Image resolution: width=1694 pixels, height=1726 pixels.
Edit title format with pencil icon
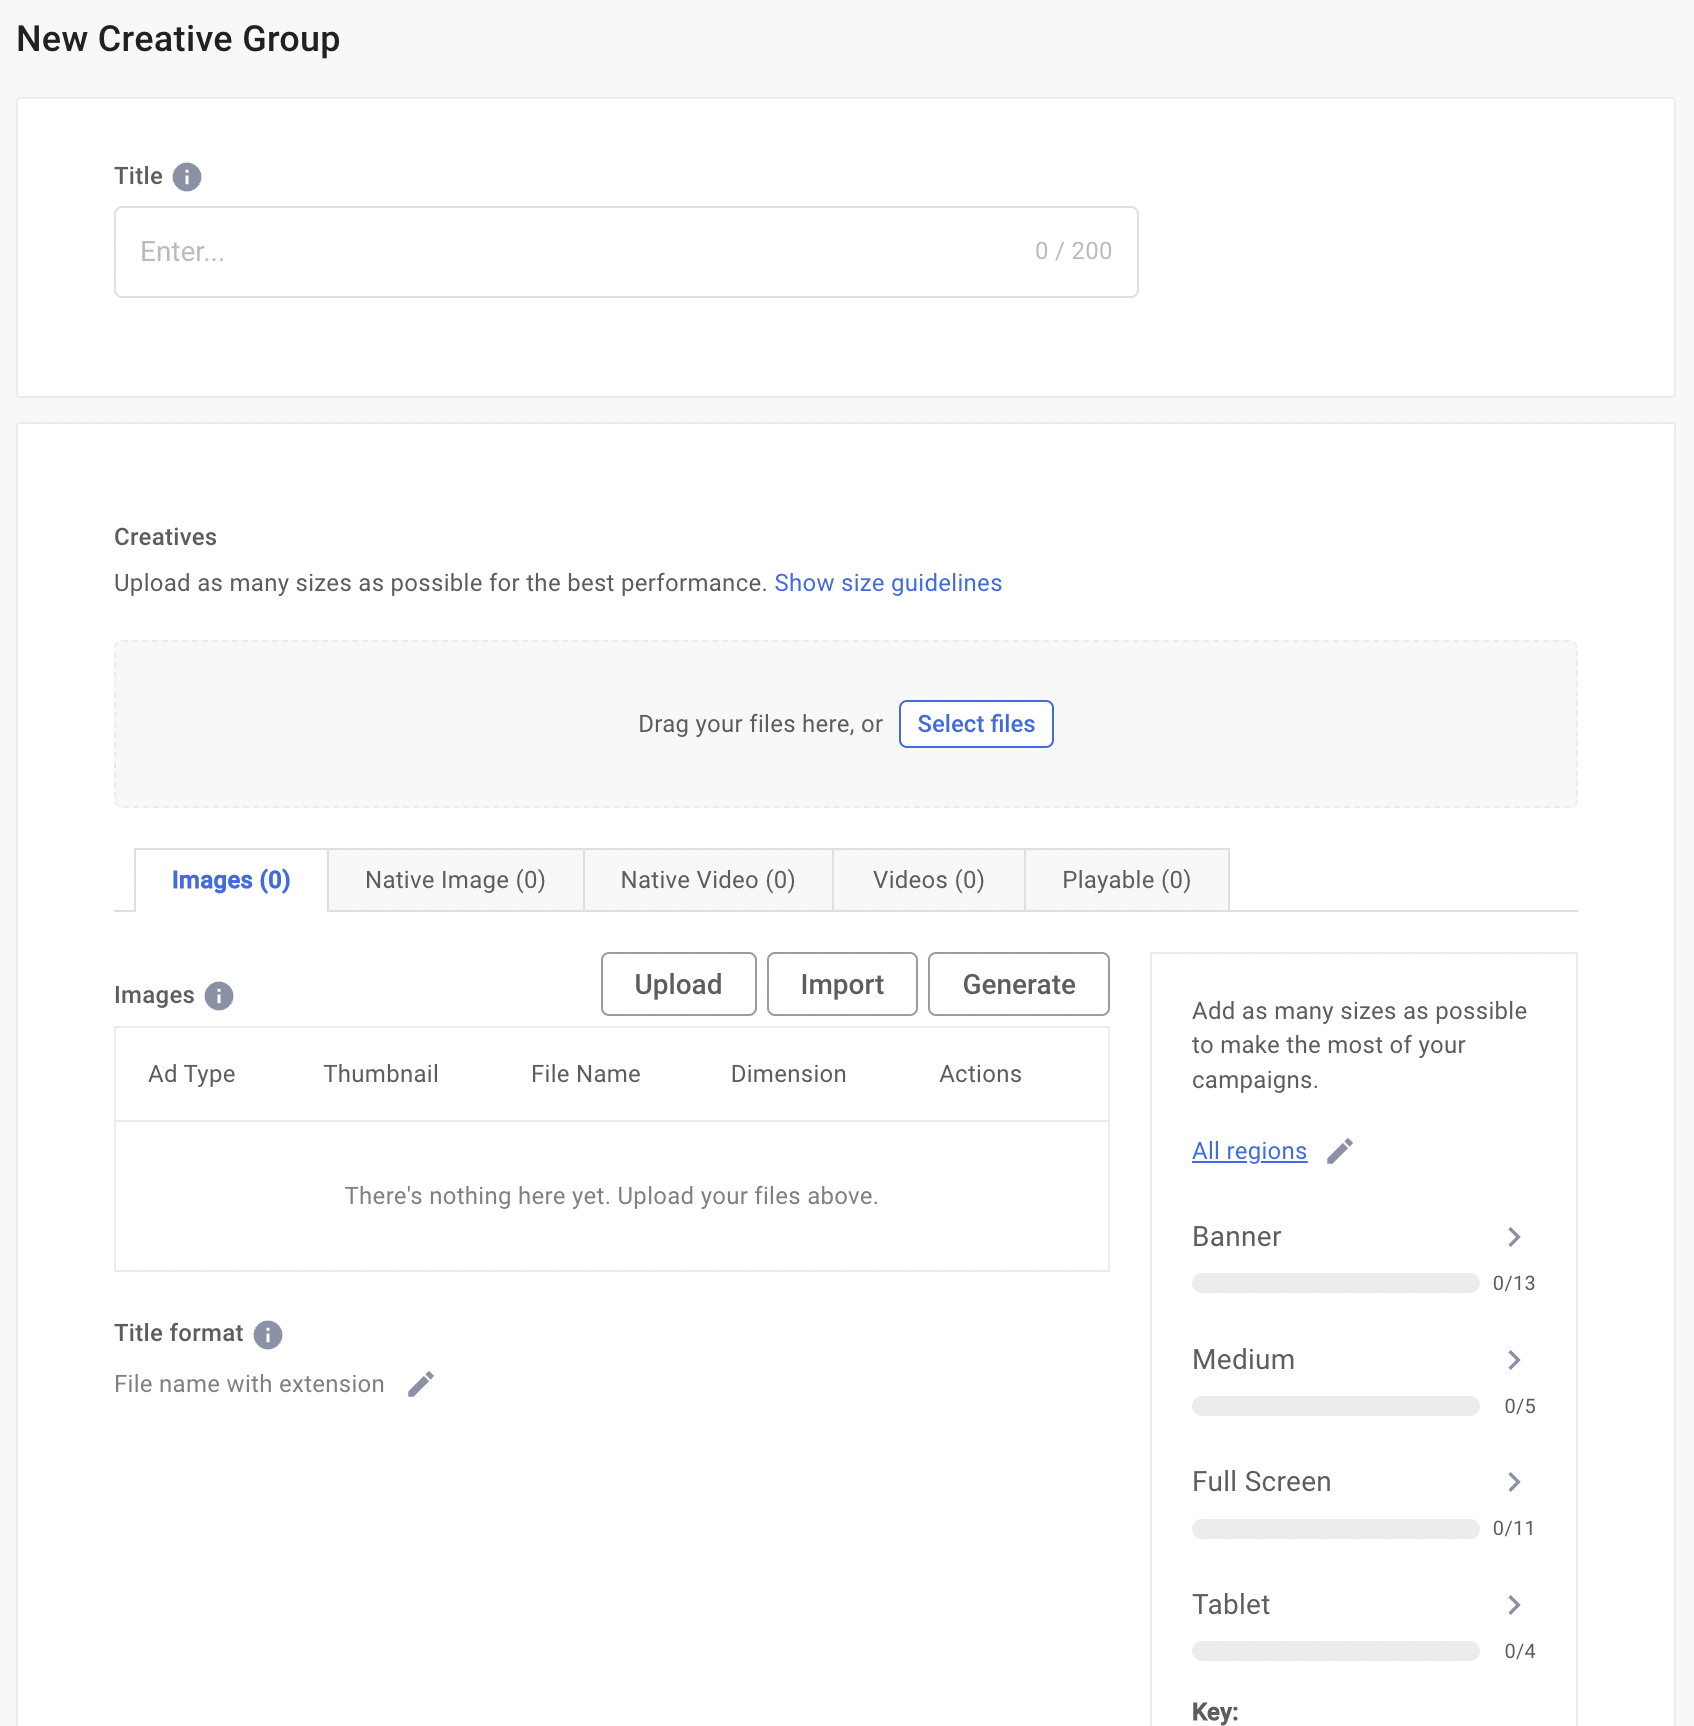click(x=421, y=1384)
